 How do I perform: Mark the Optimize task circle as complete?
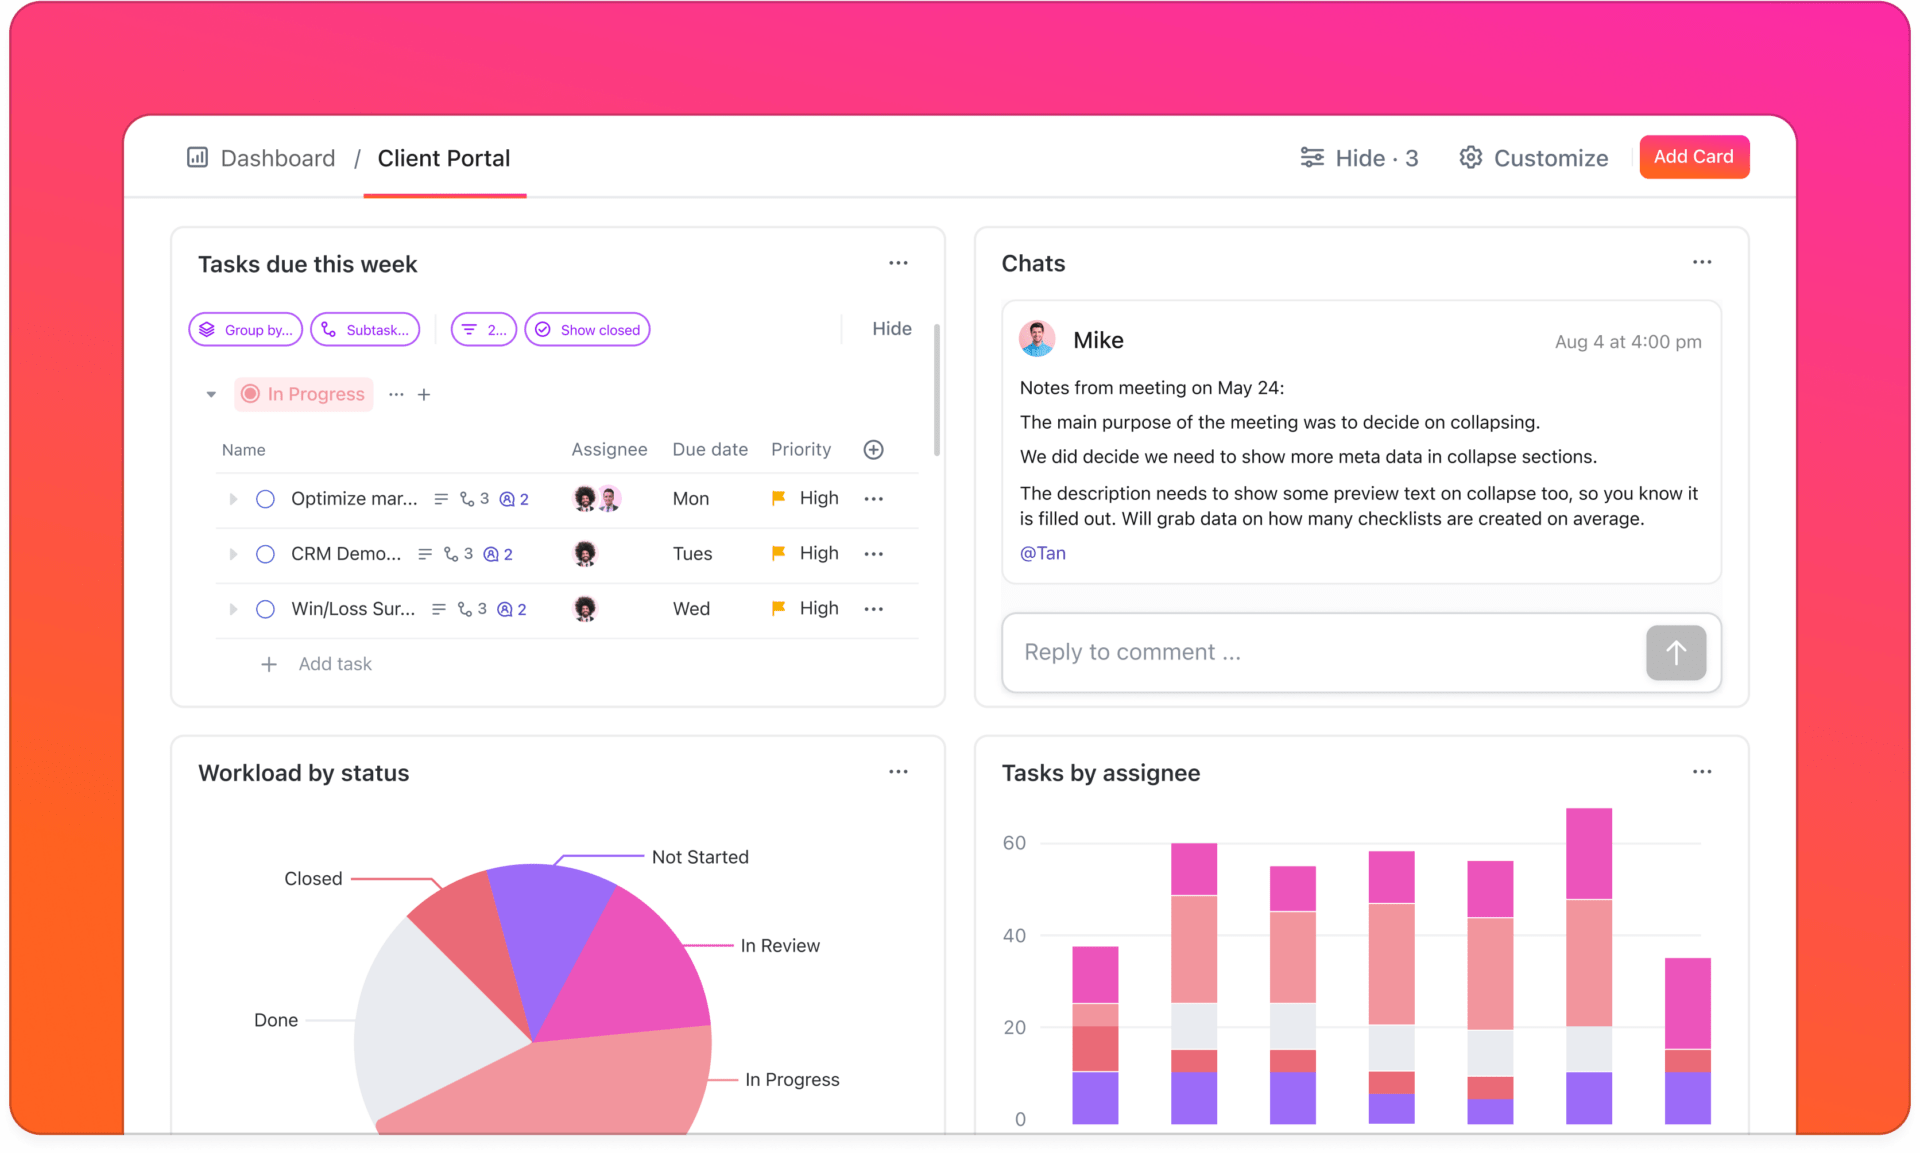[x=265, y=498]
